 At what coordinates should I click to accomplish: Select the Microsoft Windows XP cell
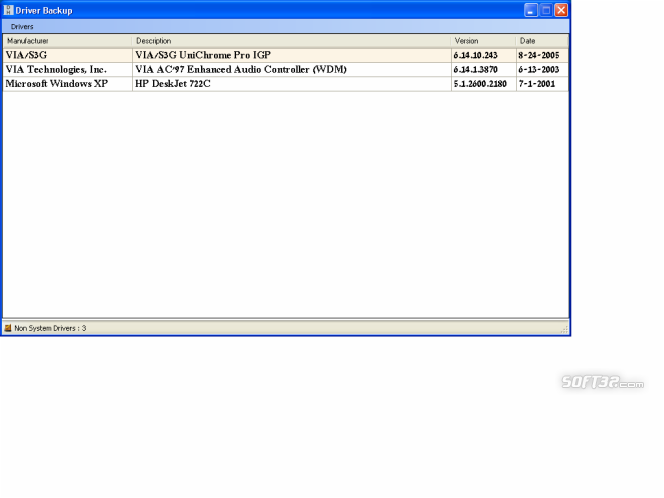click(x=68, y=84)
